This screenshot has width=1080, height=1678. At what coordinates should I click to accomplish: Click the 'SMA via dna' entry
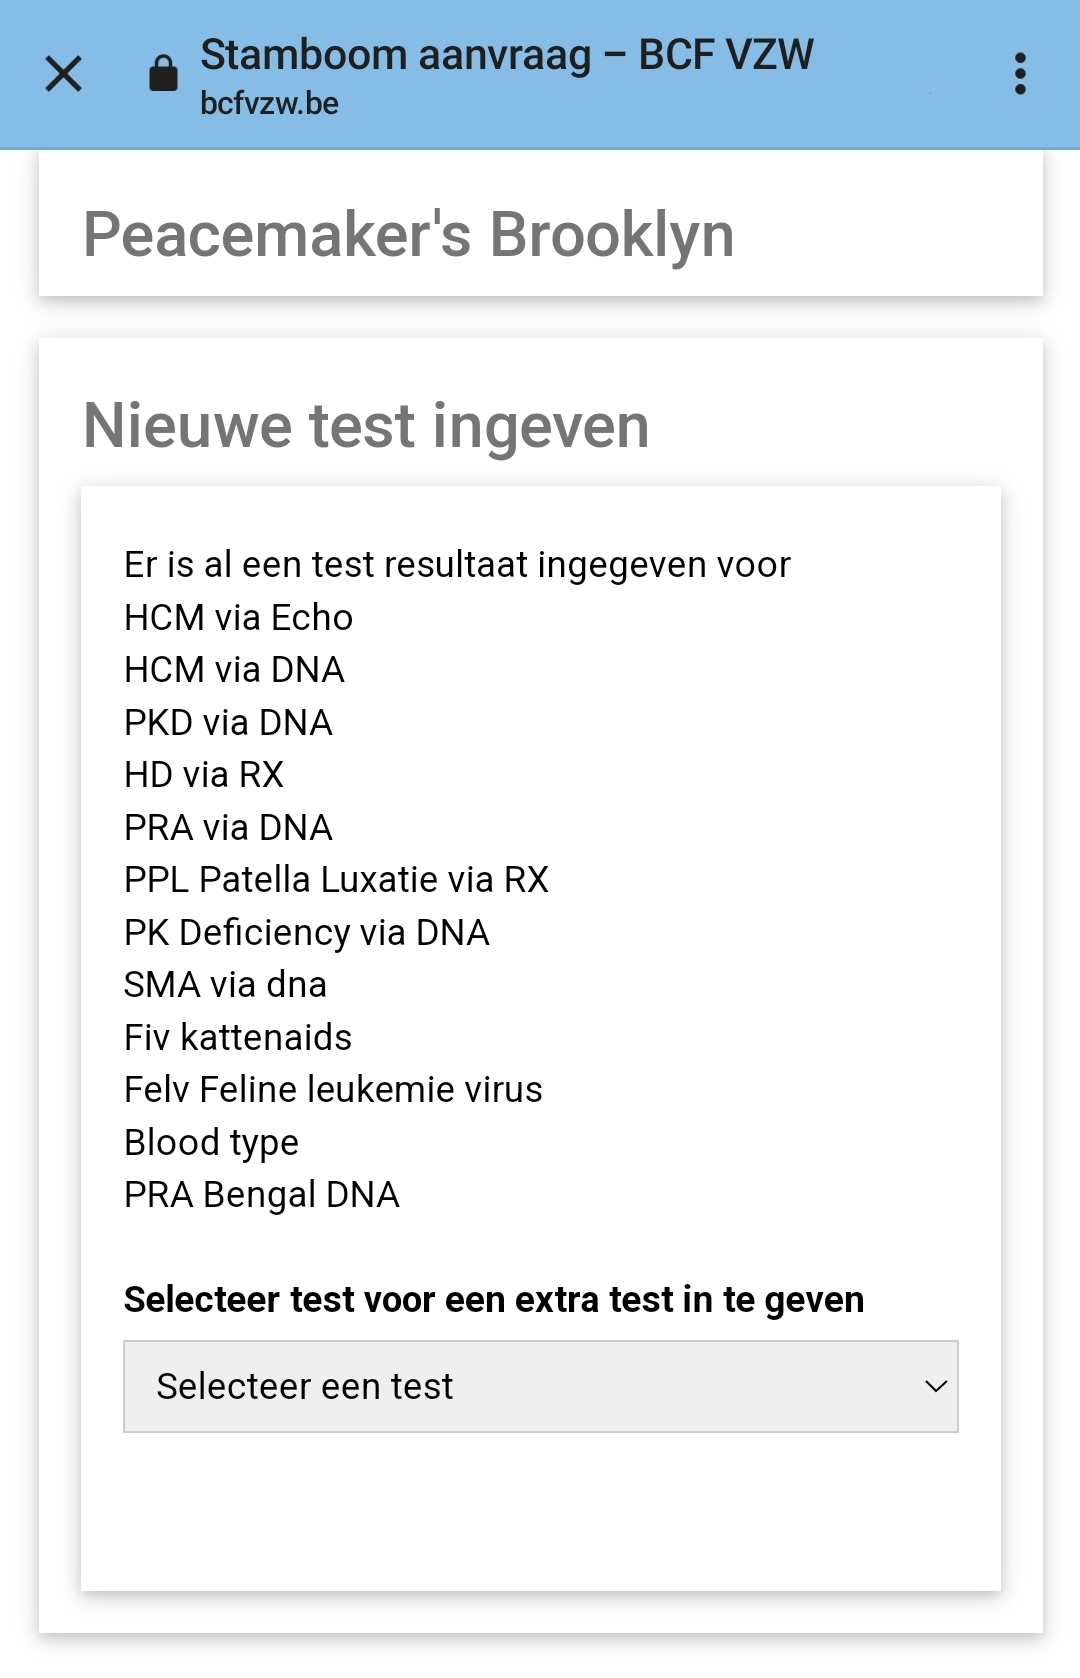point(225,985)
